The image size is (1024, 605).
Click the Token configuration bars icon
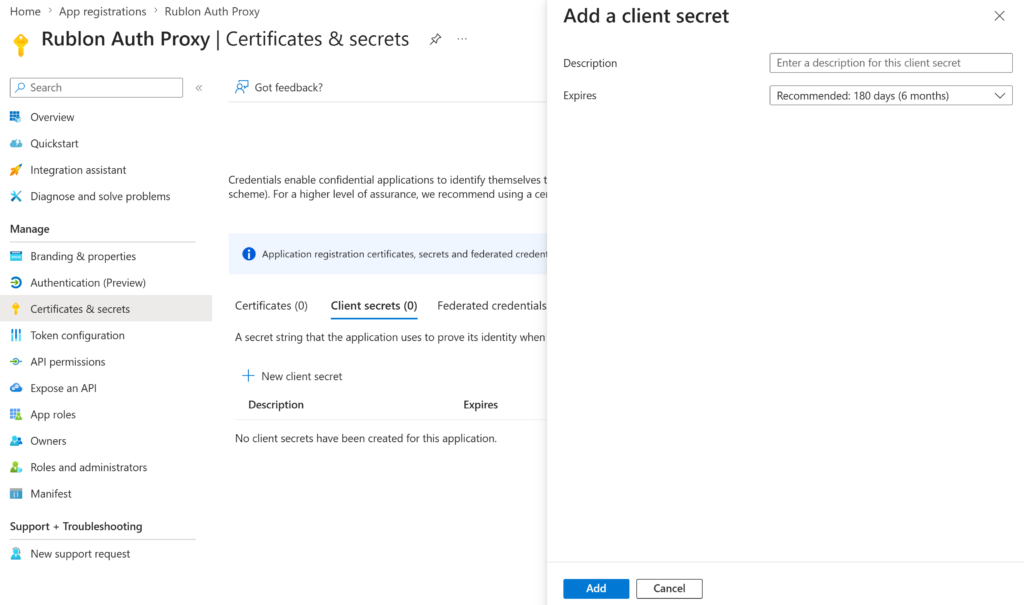(16, 335)
